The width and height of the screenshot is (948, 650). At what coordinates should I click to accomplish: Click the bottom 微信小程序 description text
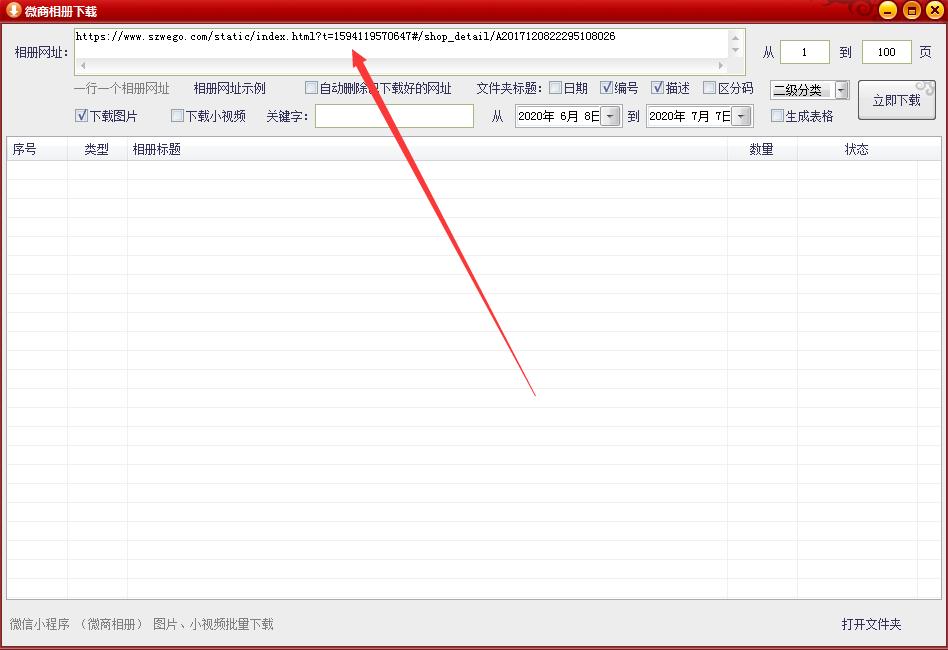pos(142,624)
